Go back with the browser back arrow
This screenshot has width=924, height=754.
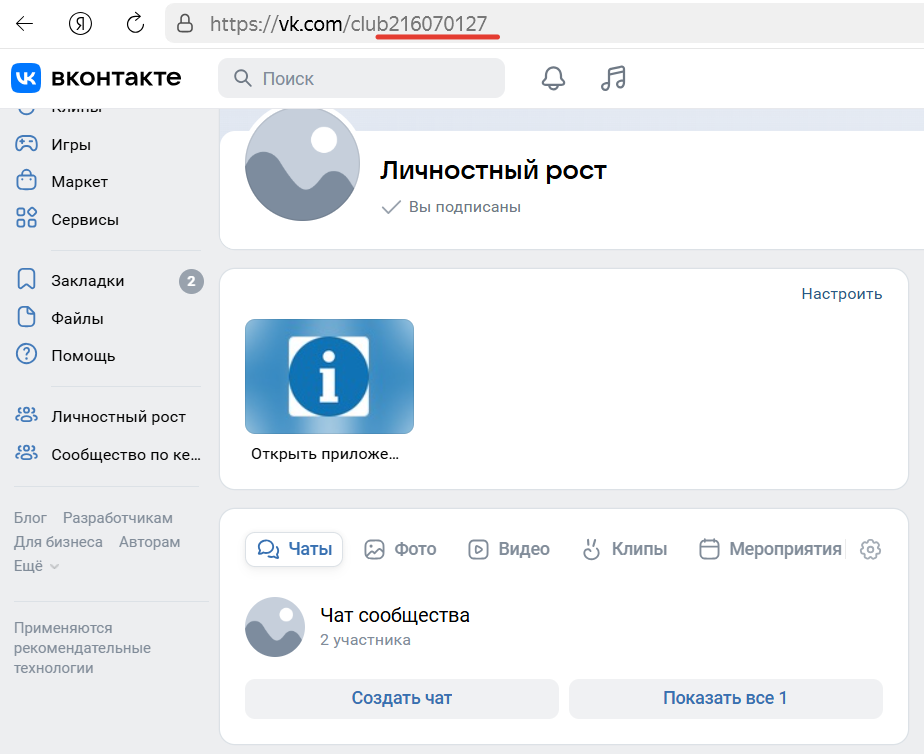(x=24, y=24)
